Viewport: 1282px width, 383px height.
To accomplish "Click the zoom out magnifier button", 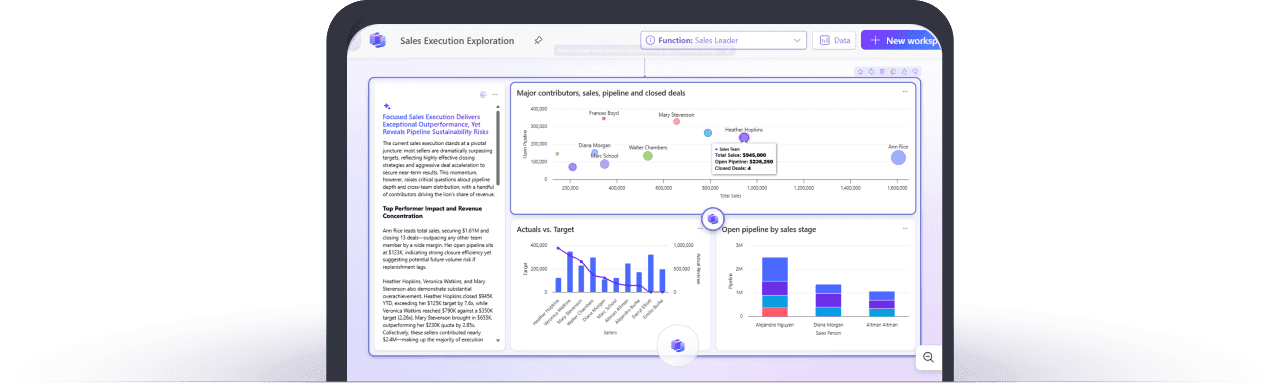I will [x=928, y=357].
